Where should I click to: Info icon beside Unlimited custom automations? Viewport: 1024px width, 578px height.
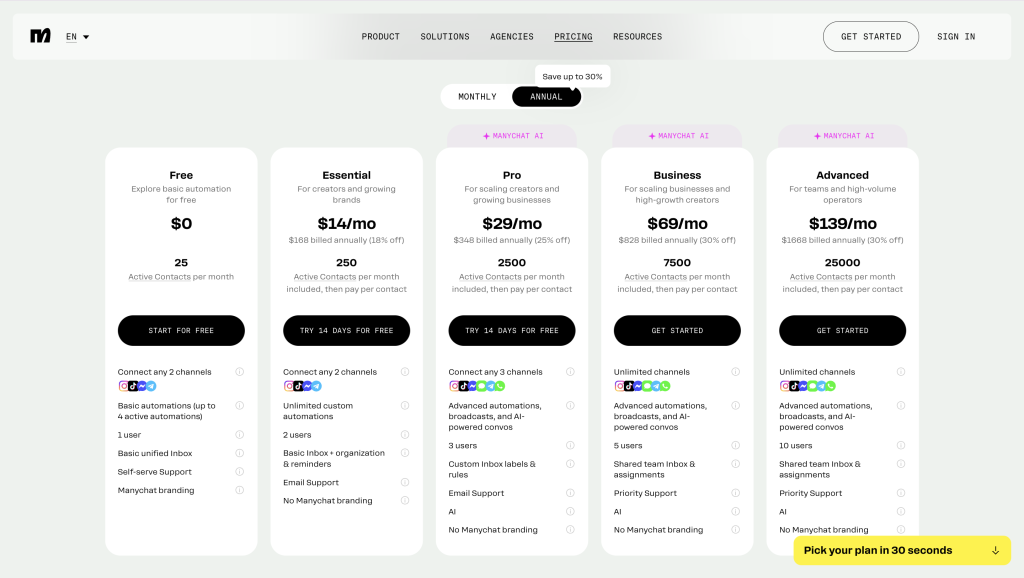tap(405, 406)
